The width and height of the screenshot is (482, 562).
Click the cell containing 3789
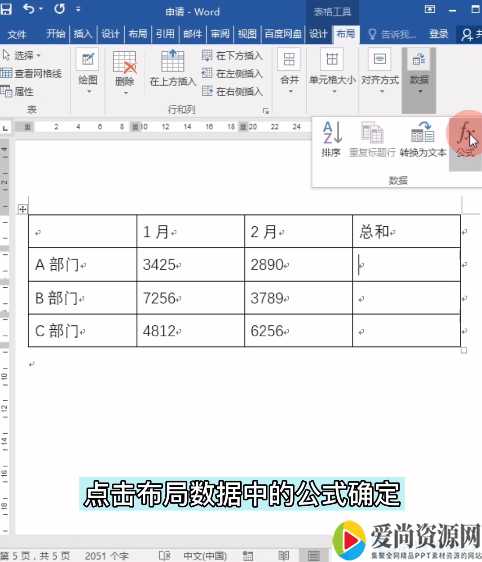coord(298,298)
